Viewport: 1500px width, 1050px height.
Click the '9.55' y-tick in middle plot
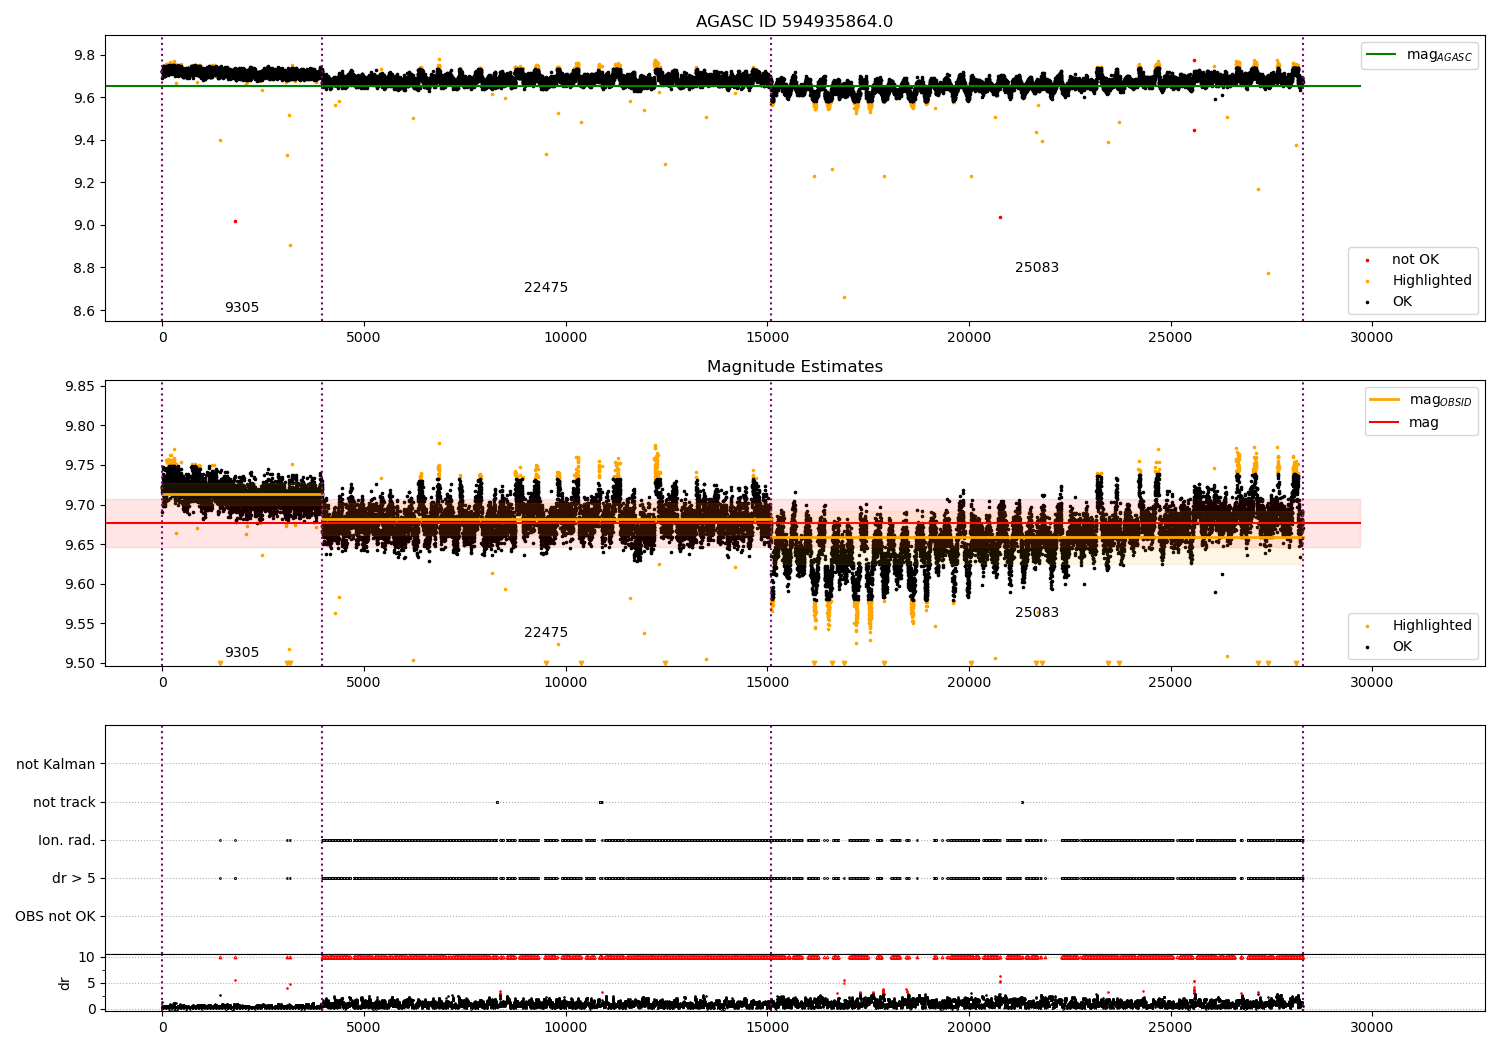[x=81, y=624]
